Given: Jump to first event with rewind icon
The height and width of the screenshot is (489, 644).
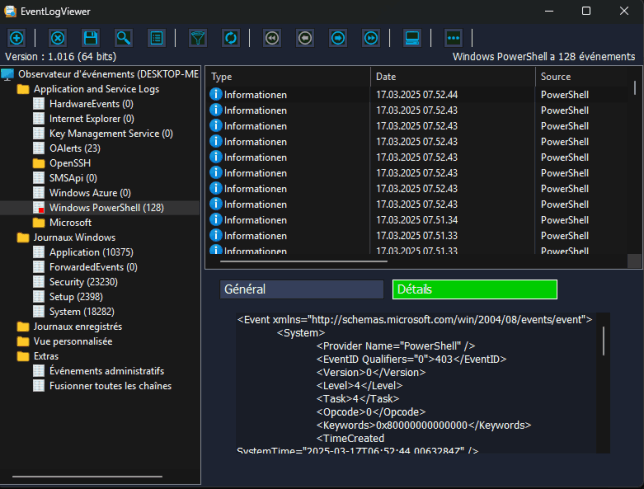Looking at the screenshot, I should point(271,38).
